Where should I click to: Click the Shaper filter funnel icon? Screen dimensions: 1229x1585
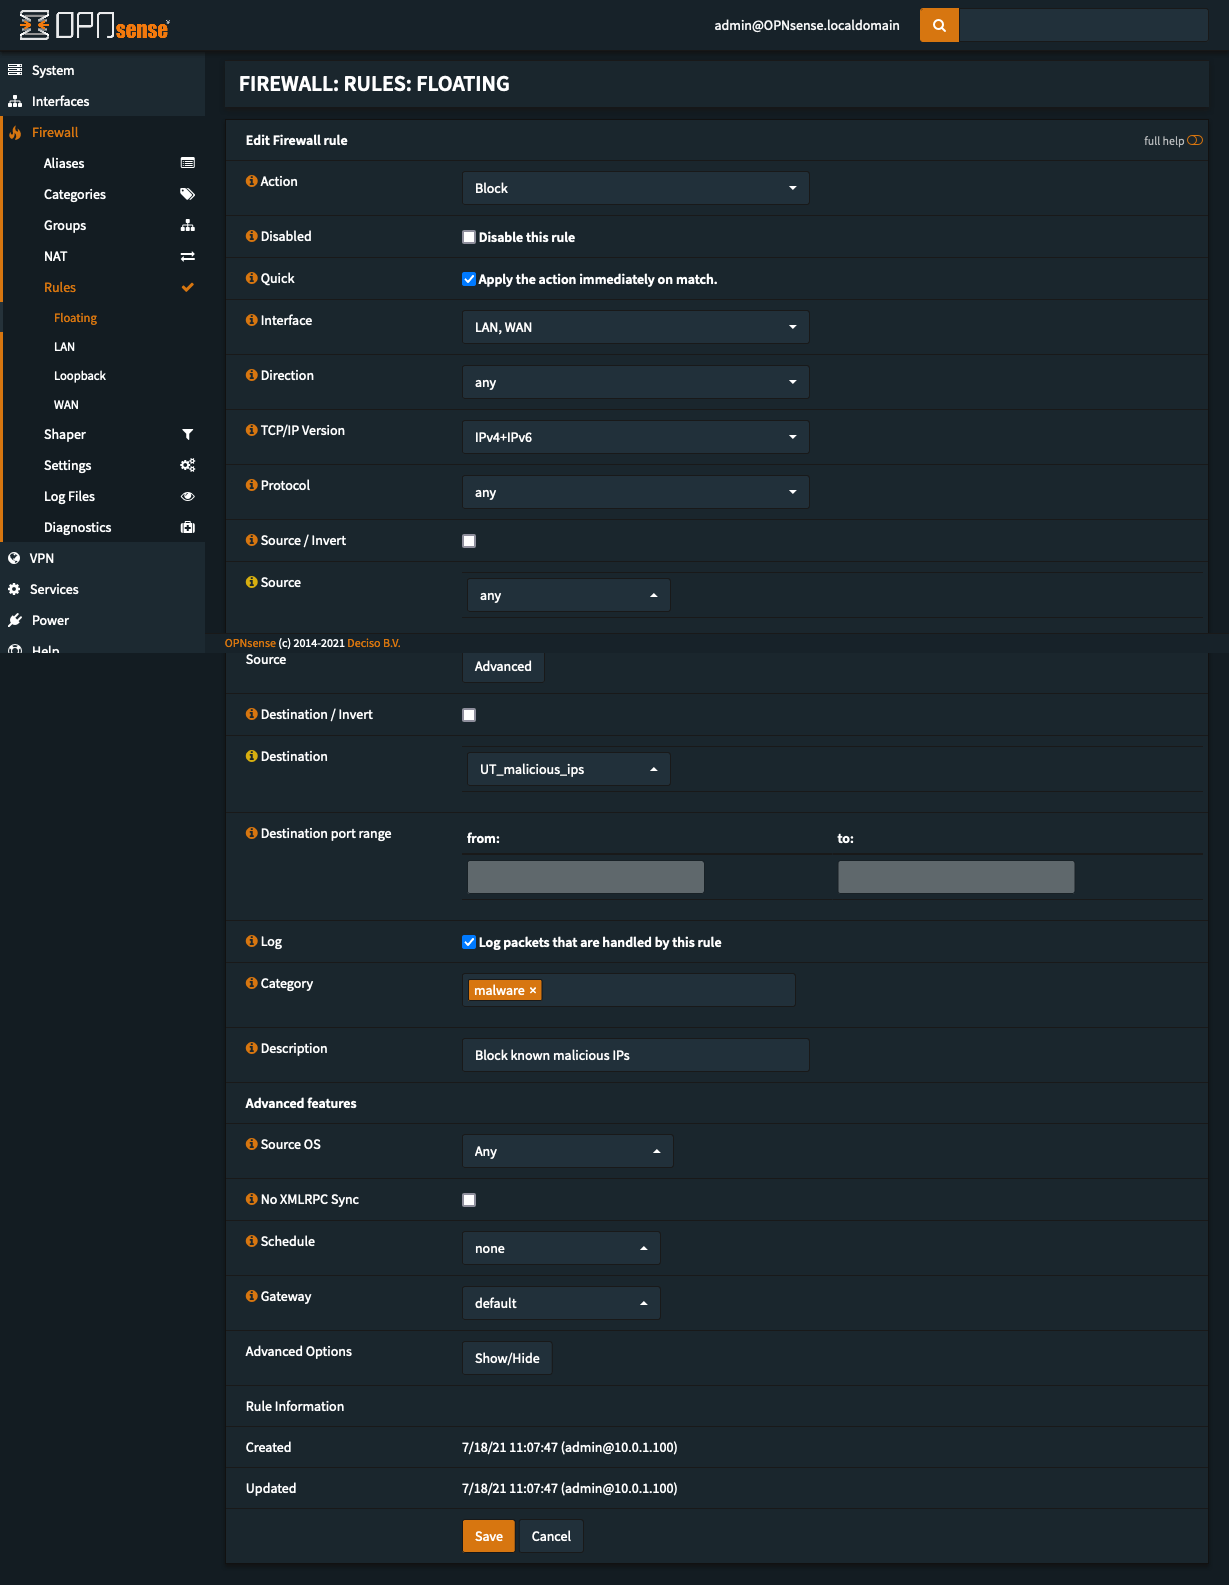[187, 434]
